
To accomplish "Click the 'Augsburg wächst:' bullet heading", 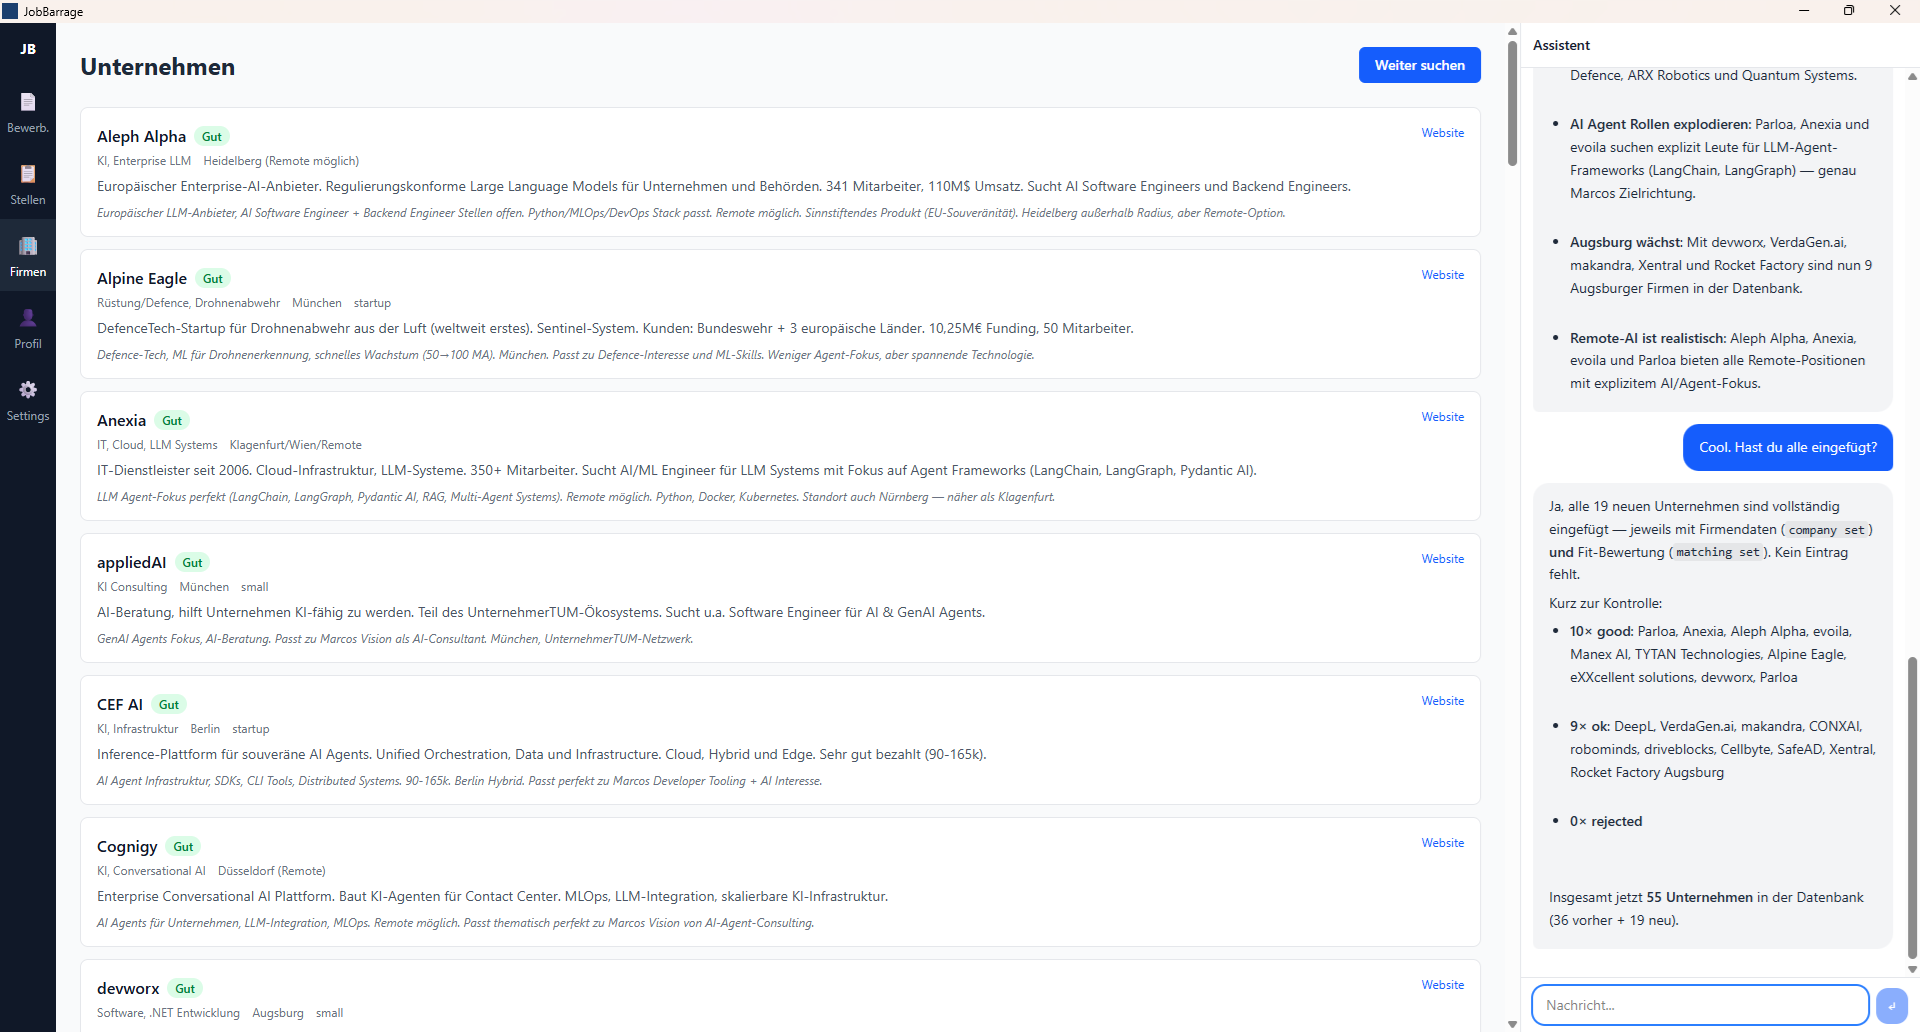I will (x=1626, y=242).
